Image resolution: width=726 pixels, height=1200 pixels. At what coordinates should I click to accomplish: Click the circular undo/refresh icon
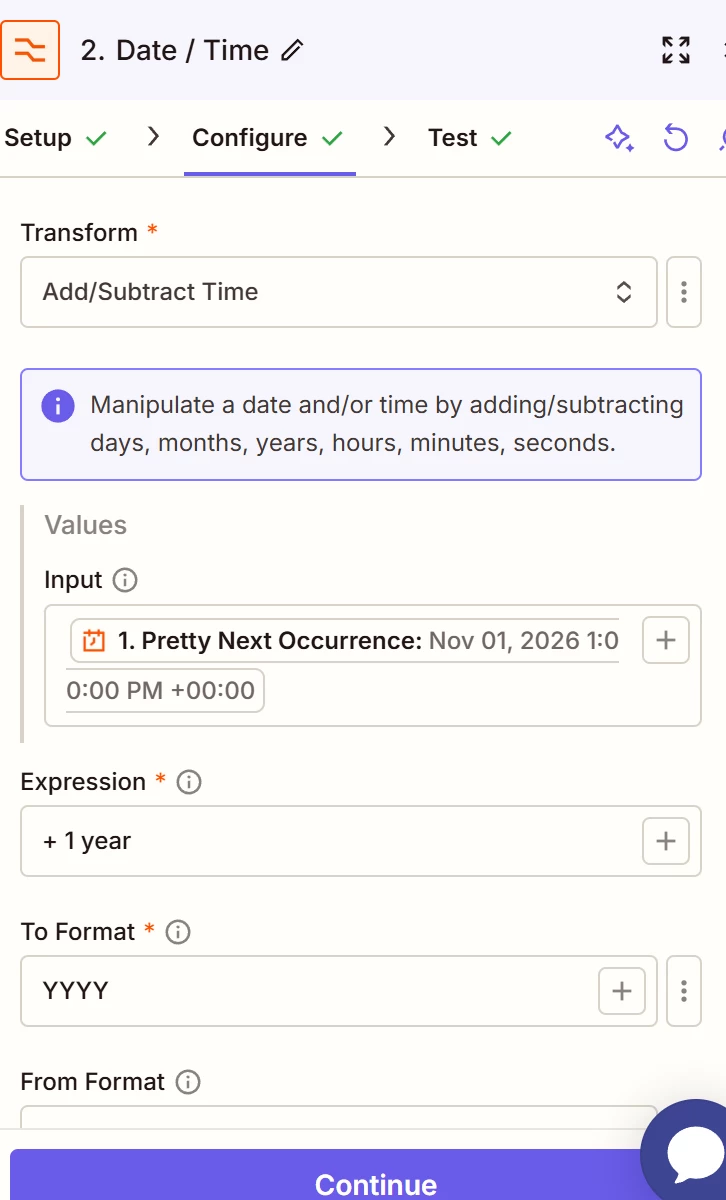tap(676, 138)
